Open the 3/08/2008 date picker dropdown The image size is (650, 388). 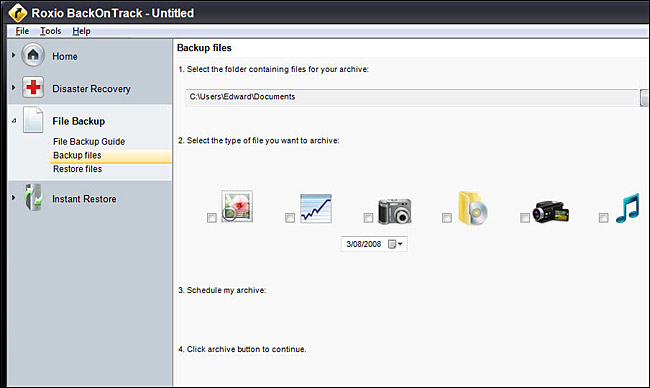[x=395, y=244]
